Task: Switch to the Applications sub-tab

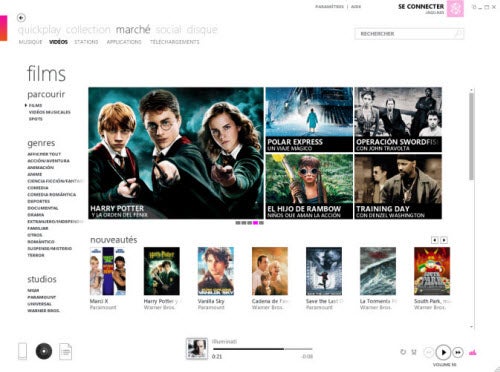Action: 124,42
